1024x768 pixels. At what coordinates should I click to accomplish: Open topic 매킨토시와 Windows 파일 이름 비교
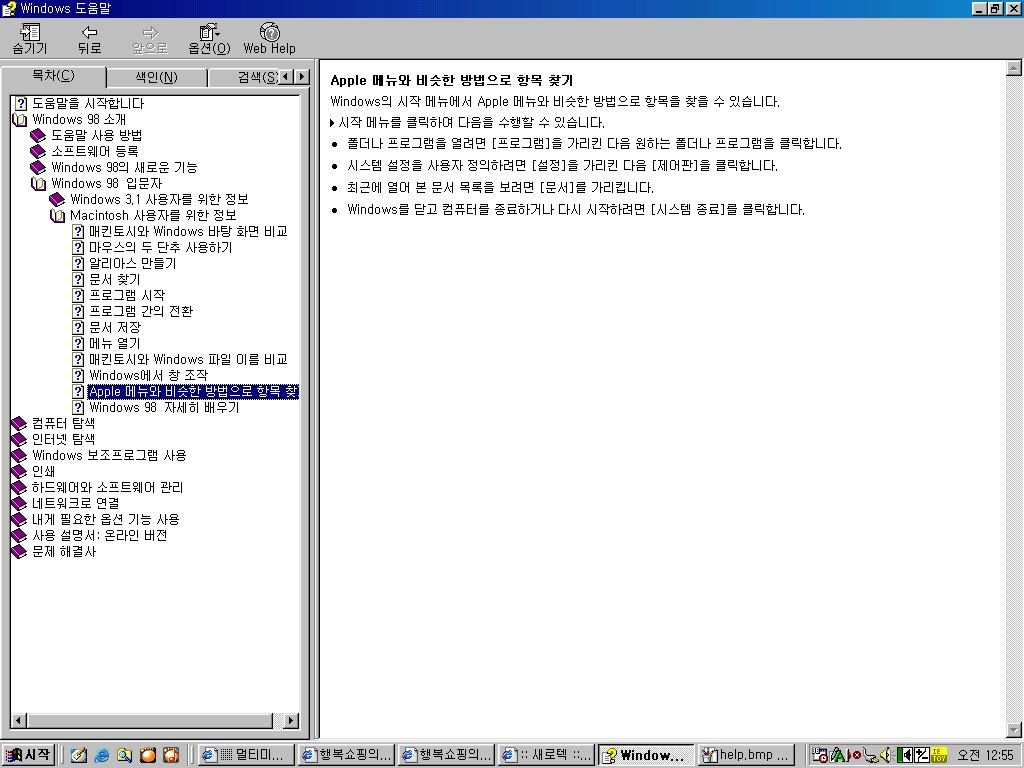tap(188, 359)
